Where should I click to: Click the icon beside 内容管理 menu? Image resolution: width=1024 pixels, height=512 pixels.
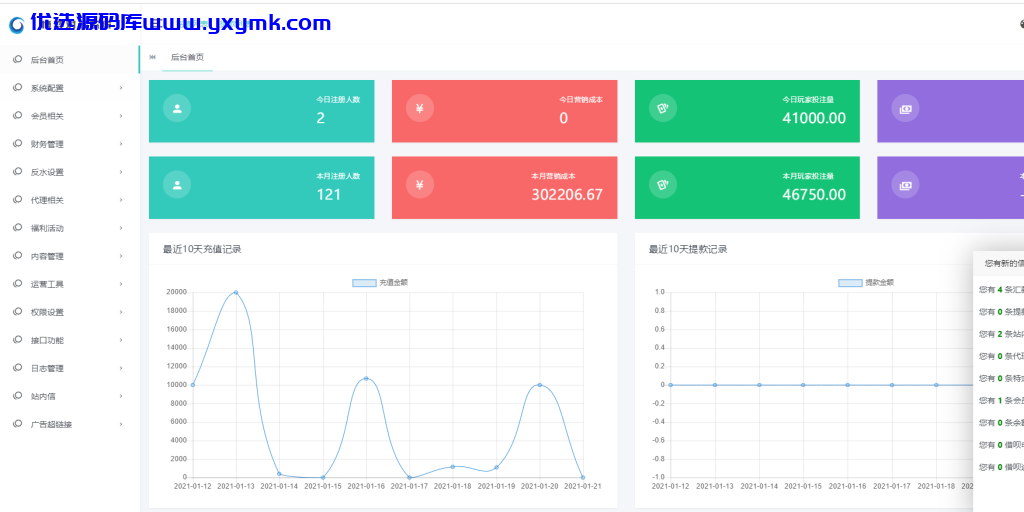18,256
